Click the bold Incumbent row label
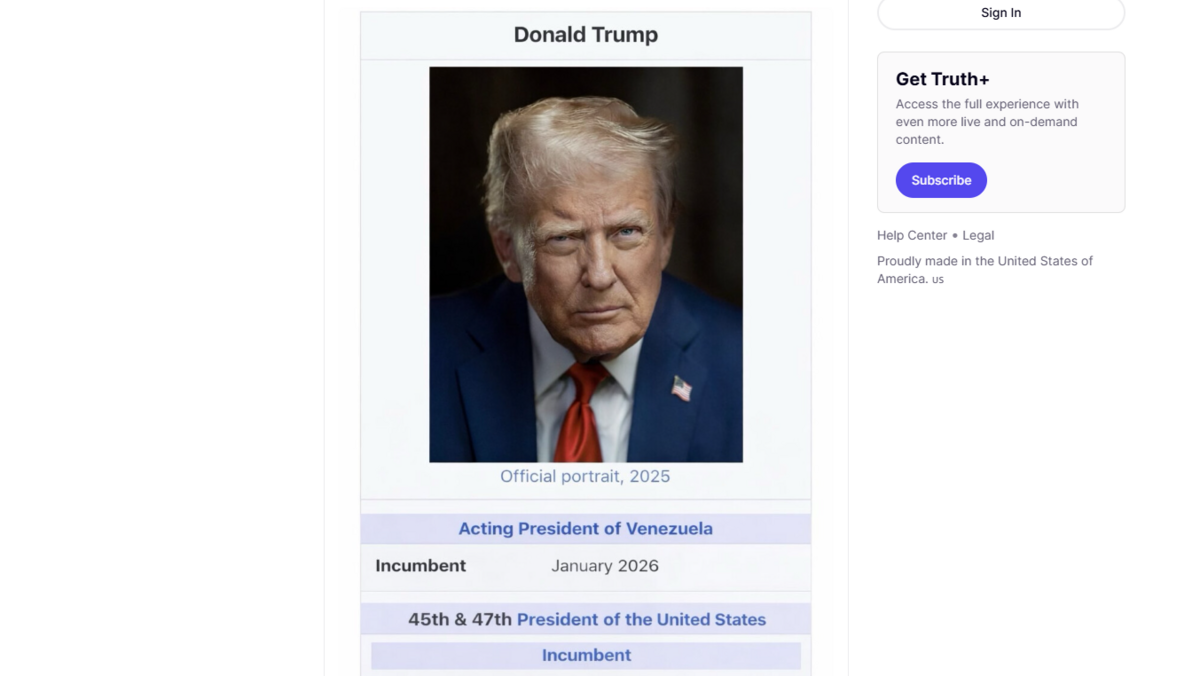The height and width of the screenshot is (676, 1200). pos(420,566)
